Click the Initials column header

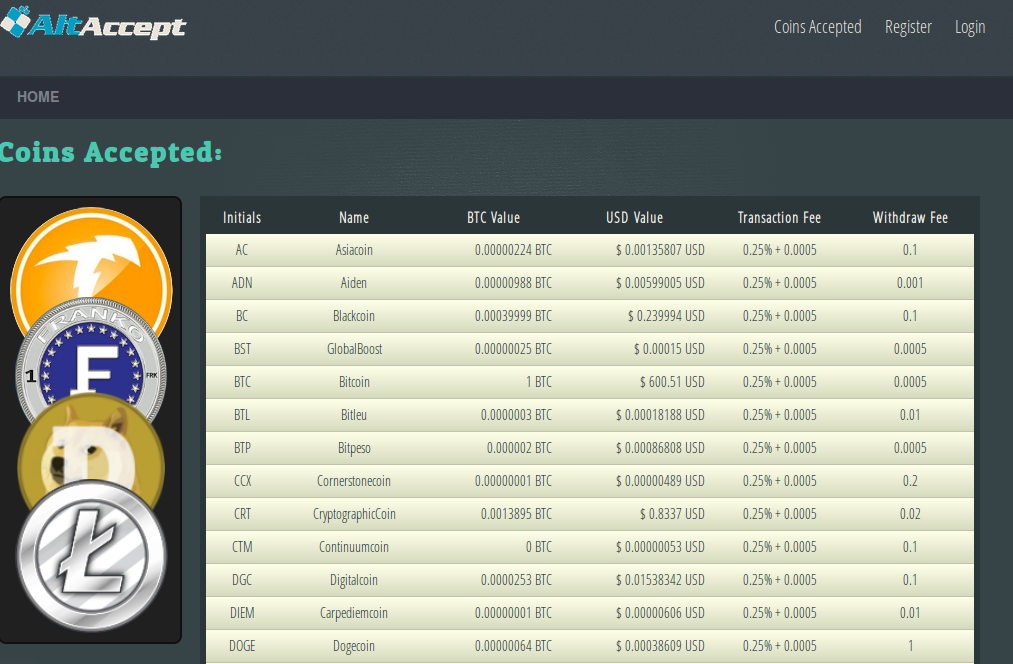pyautogui.click(x=242, y=218)
